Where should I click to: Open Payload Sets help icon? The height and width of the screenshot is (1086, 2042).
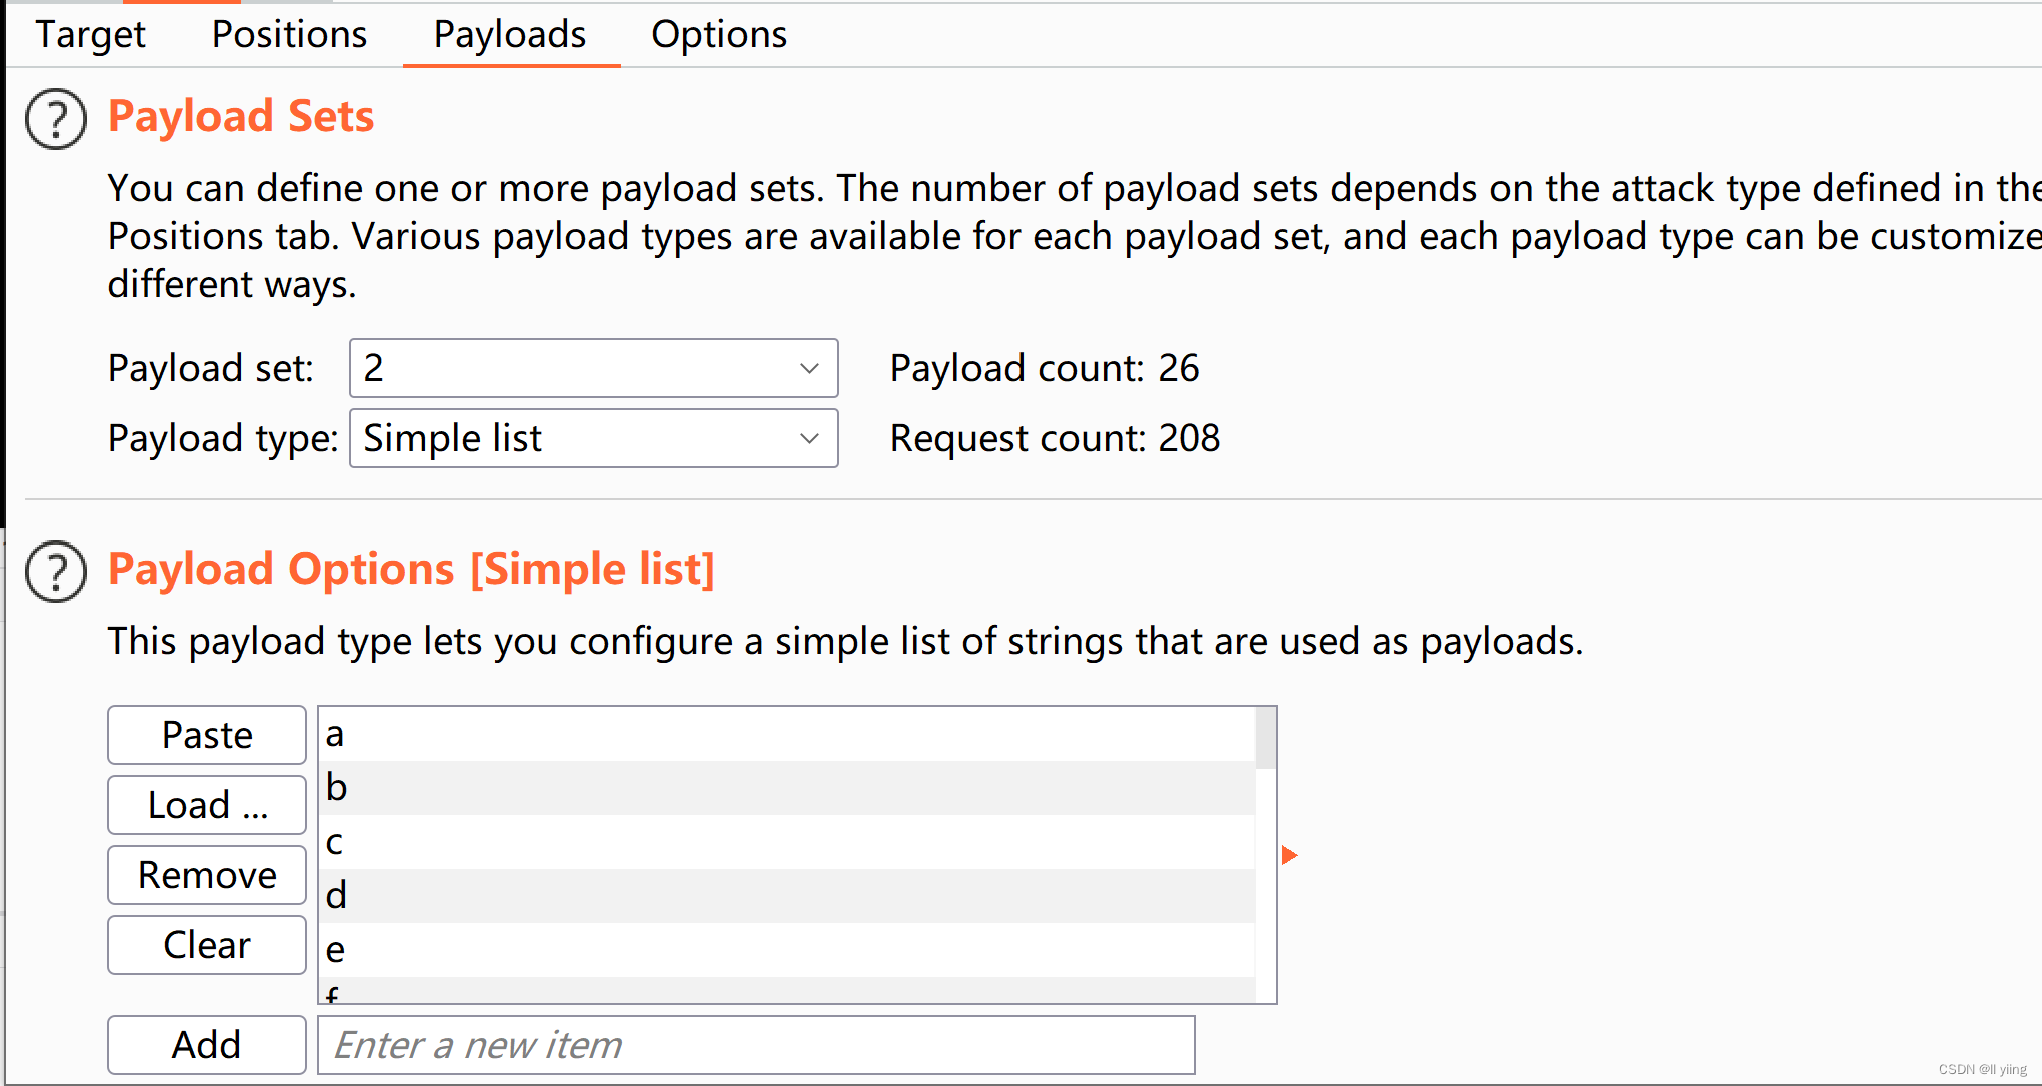[56, 119]
